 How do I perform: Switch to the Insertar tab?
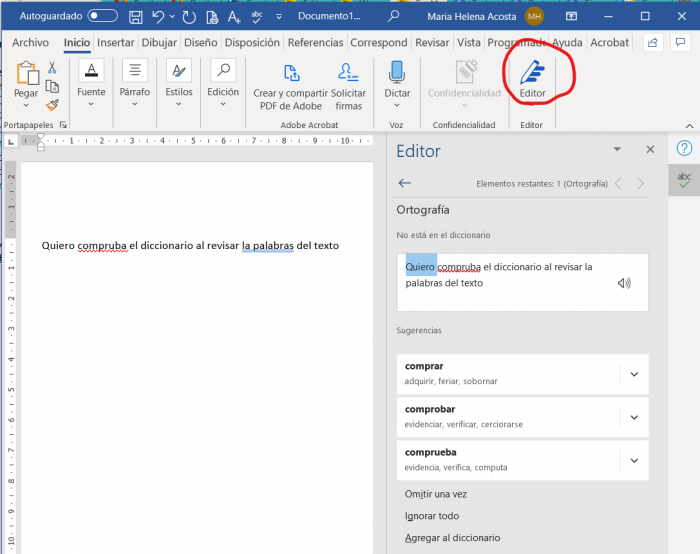coord(116,43)
